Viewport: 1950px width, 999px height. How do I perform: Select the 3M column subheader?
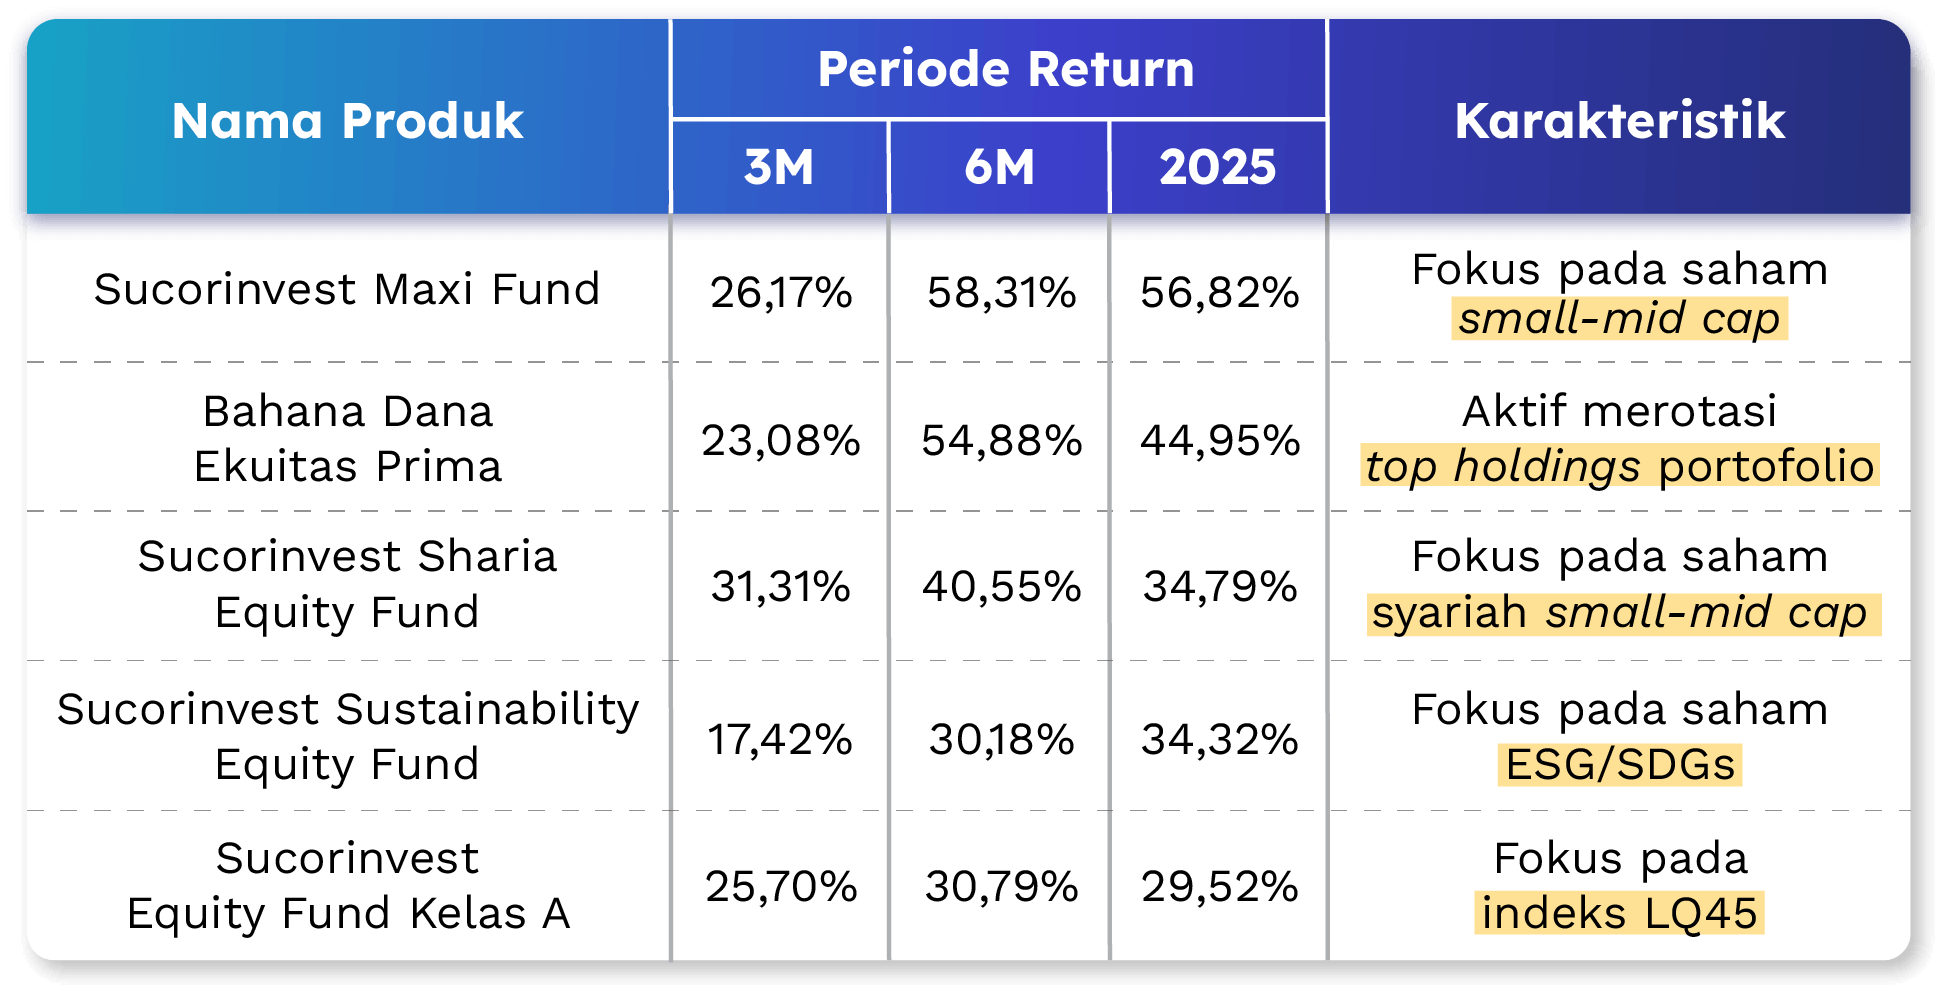778,167
